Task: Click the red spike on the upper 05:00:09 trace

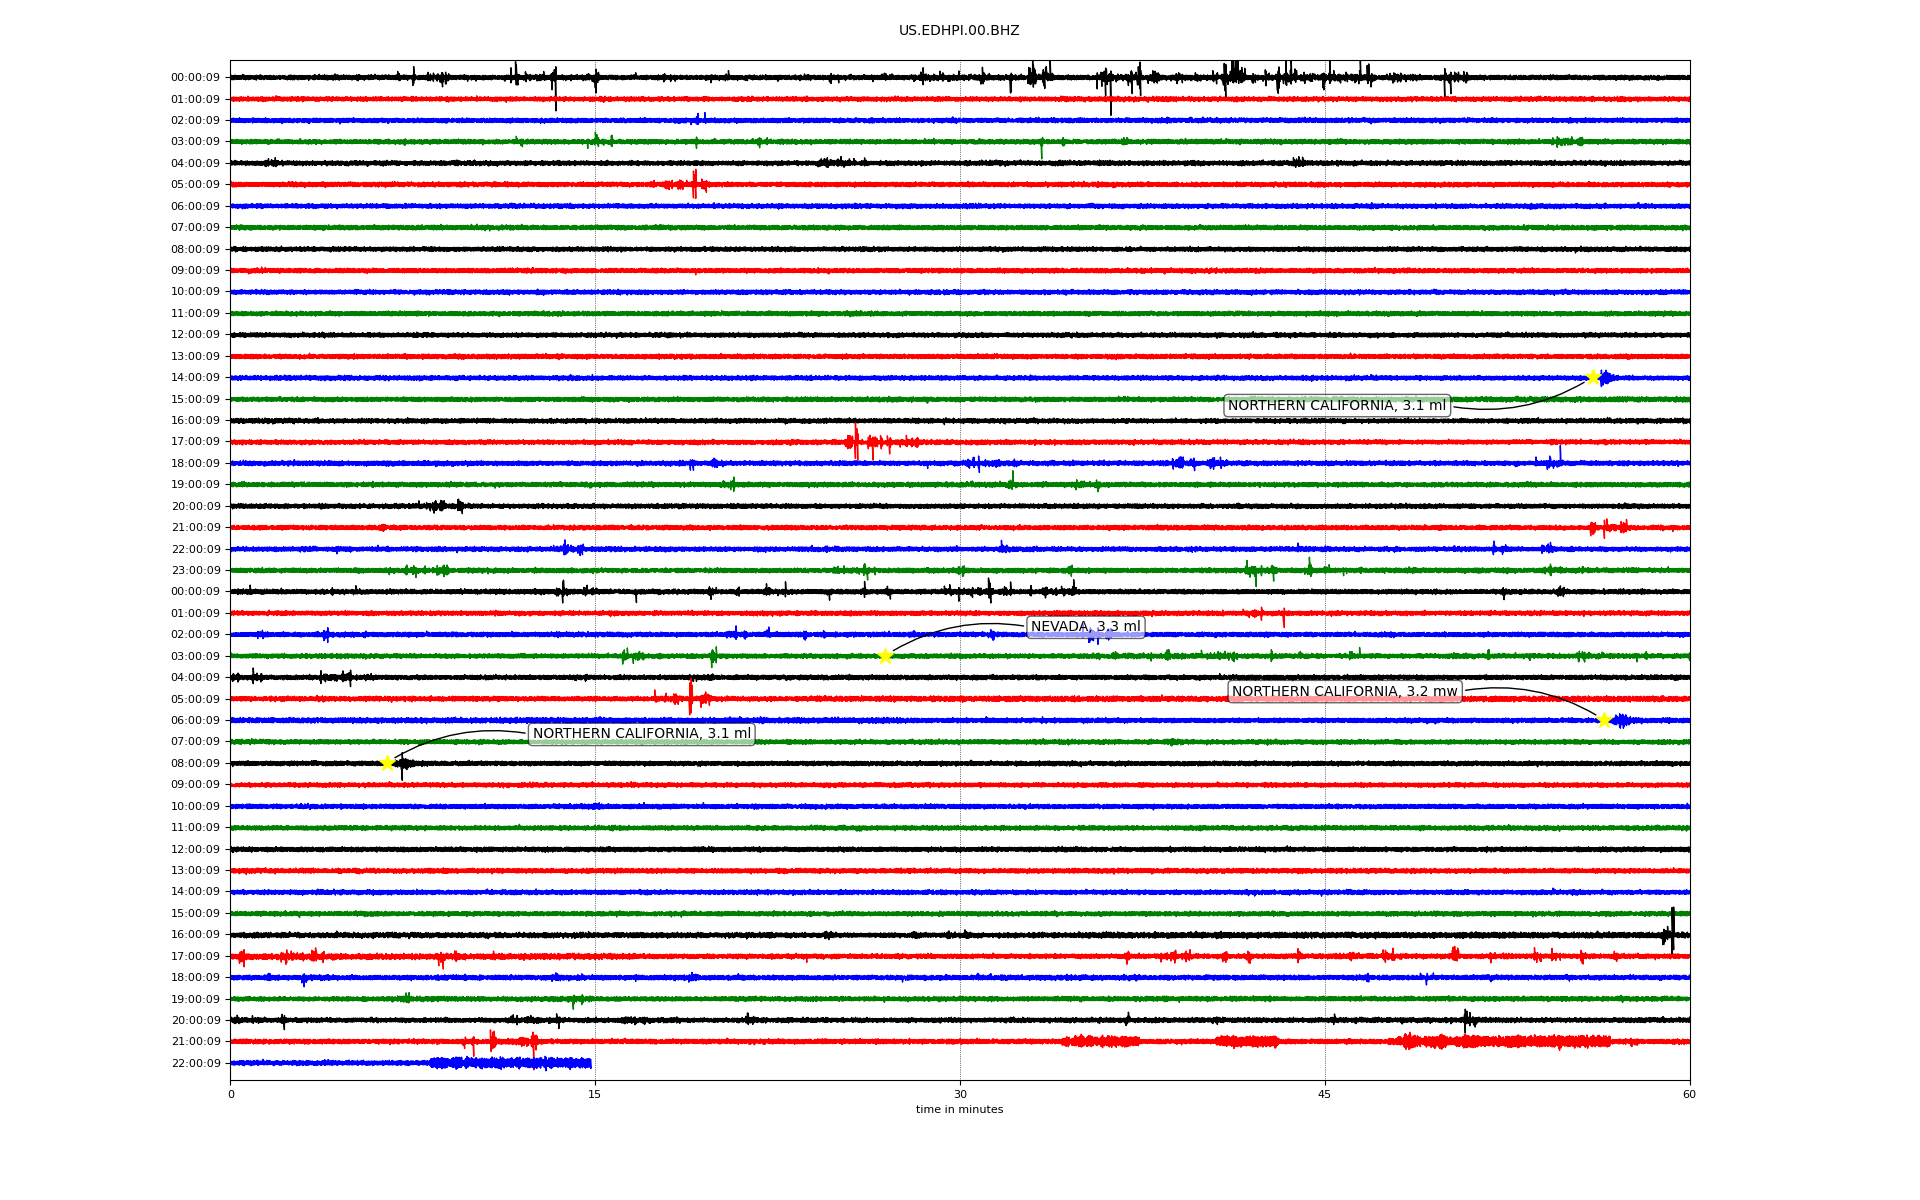Action: pos(694,184)
